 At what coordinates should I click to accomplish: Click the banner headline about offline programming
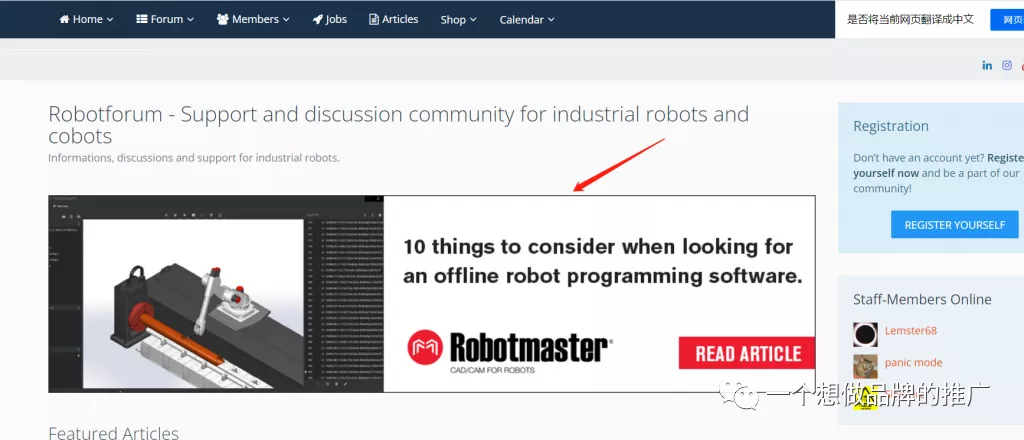point(602,261)
